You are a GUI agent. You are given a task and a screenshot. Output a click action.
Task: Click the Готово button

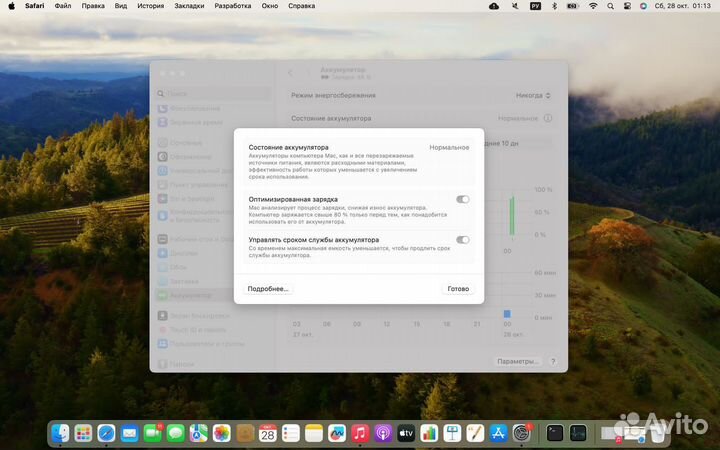coord(458,289)
